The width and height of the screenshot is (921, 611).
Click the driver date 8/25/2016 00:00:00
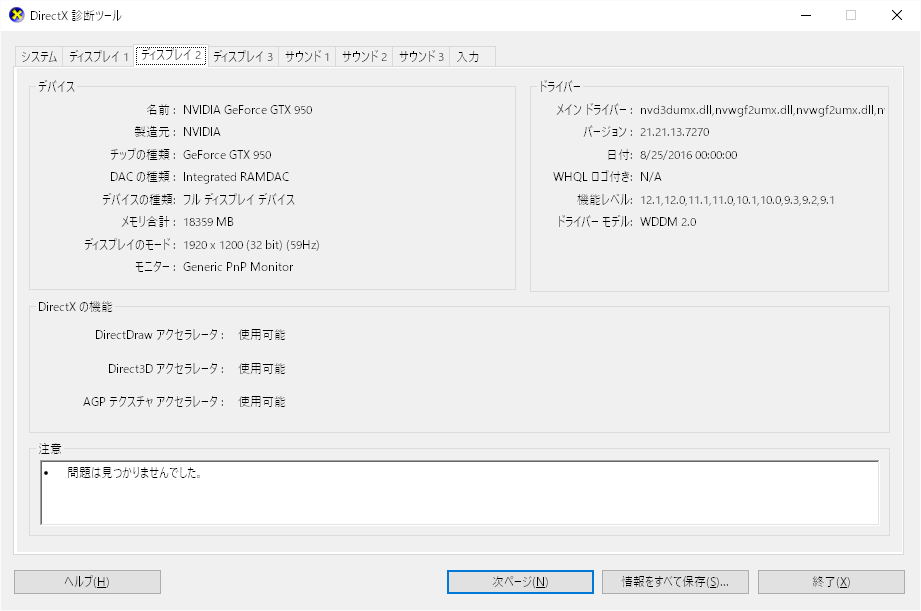[688, 155]
